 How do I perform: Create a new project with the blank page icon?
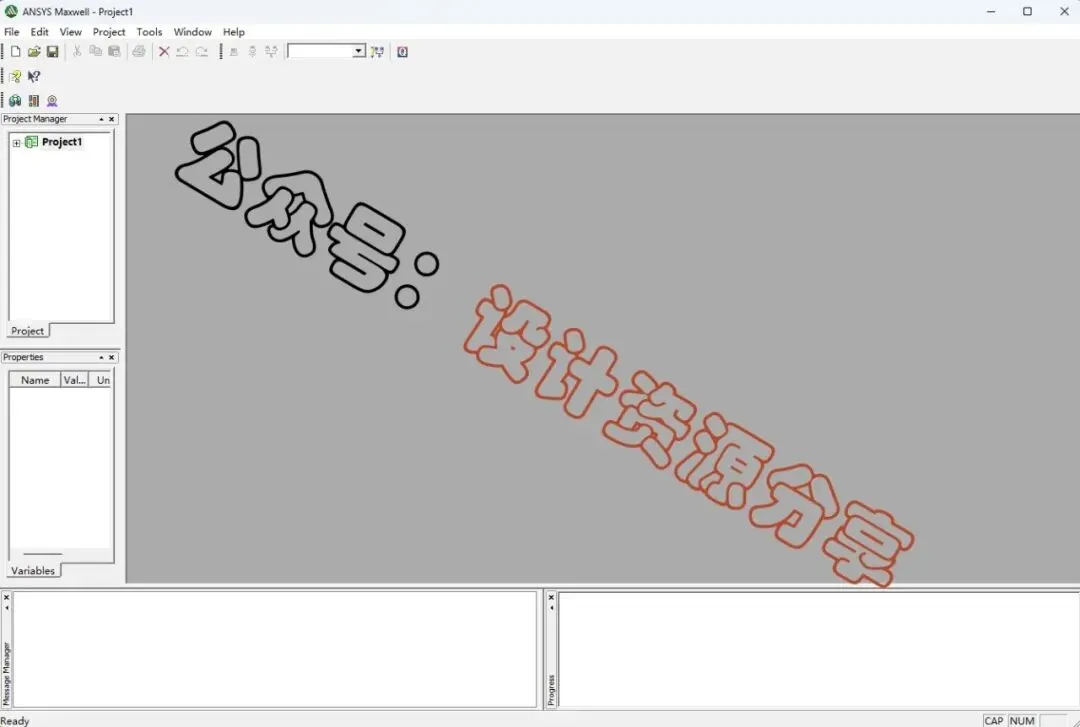pyautogui.click(x=15, y=52)
